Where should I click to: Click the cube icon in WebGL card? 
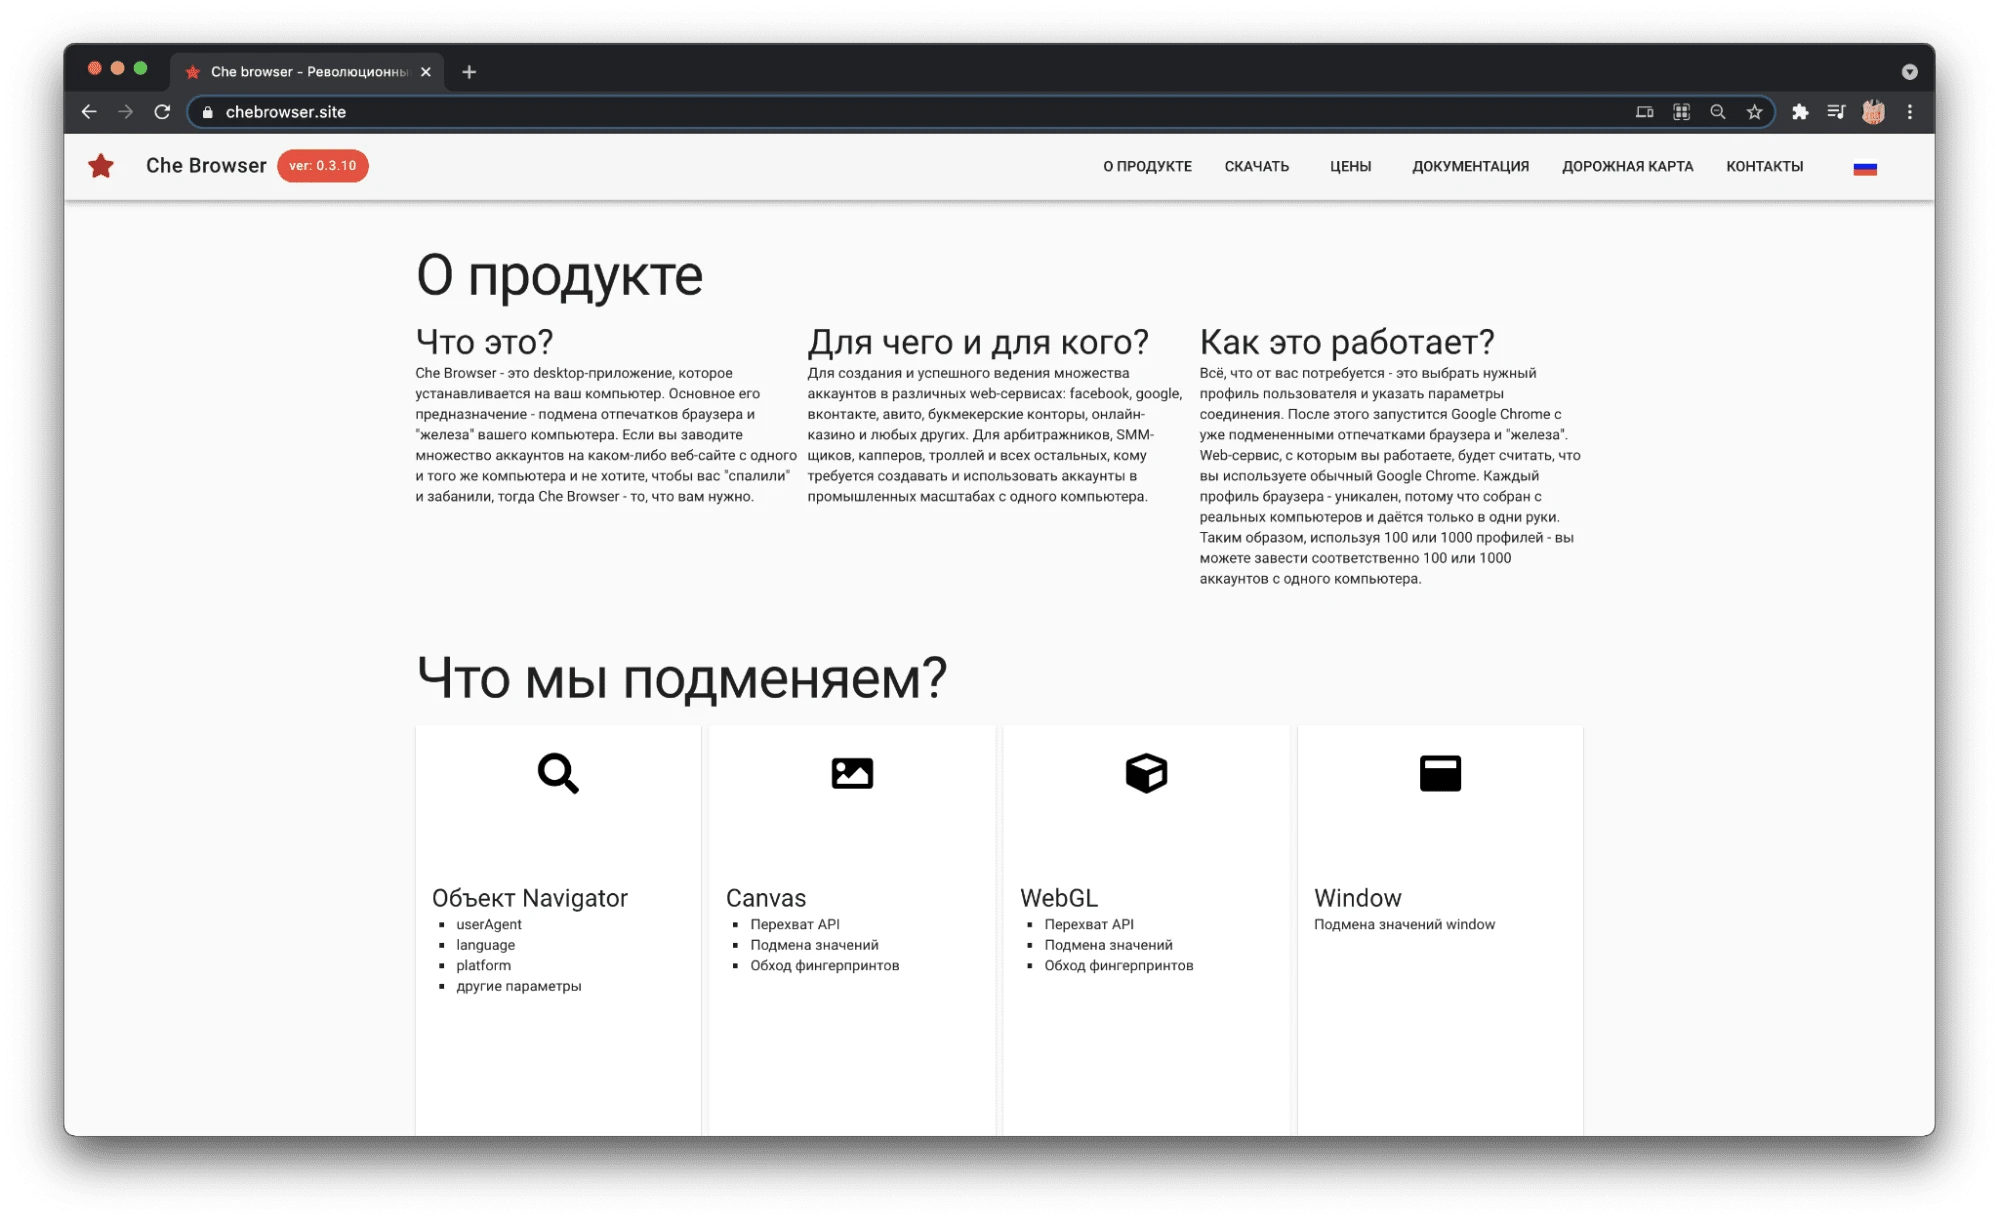[x=1146, y=773]
